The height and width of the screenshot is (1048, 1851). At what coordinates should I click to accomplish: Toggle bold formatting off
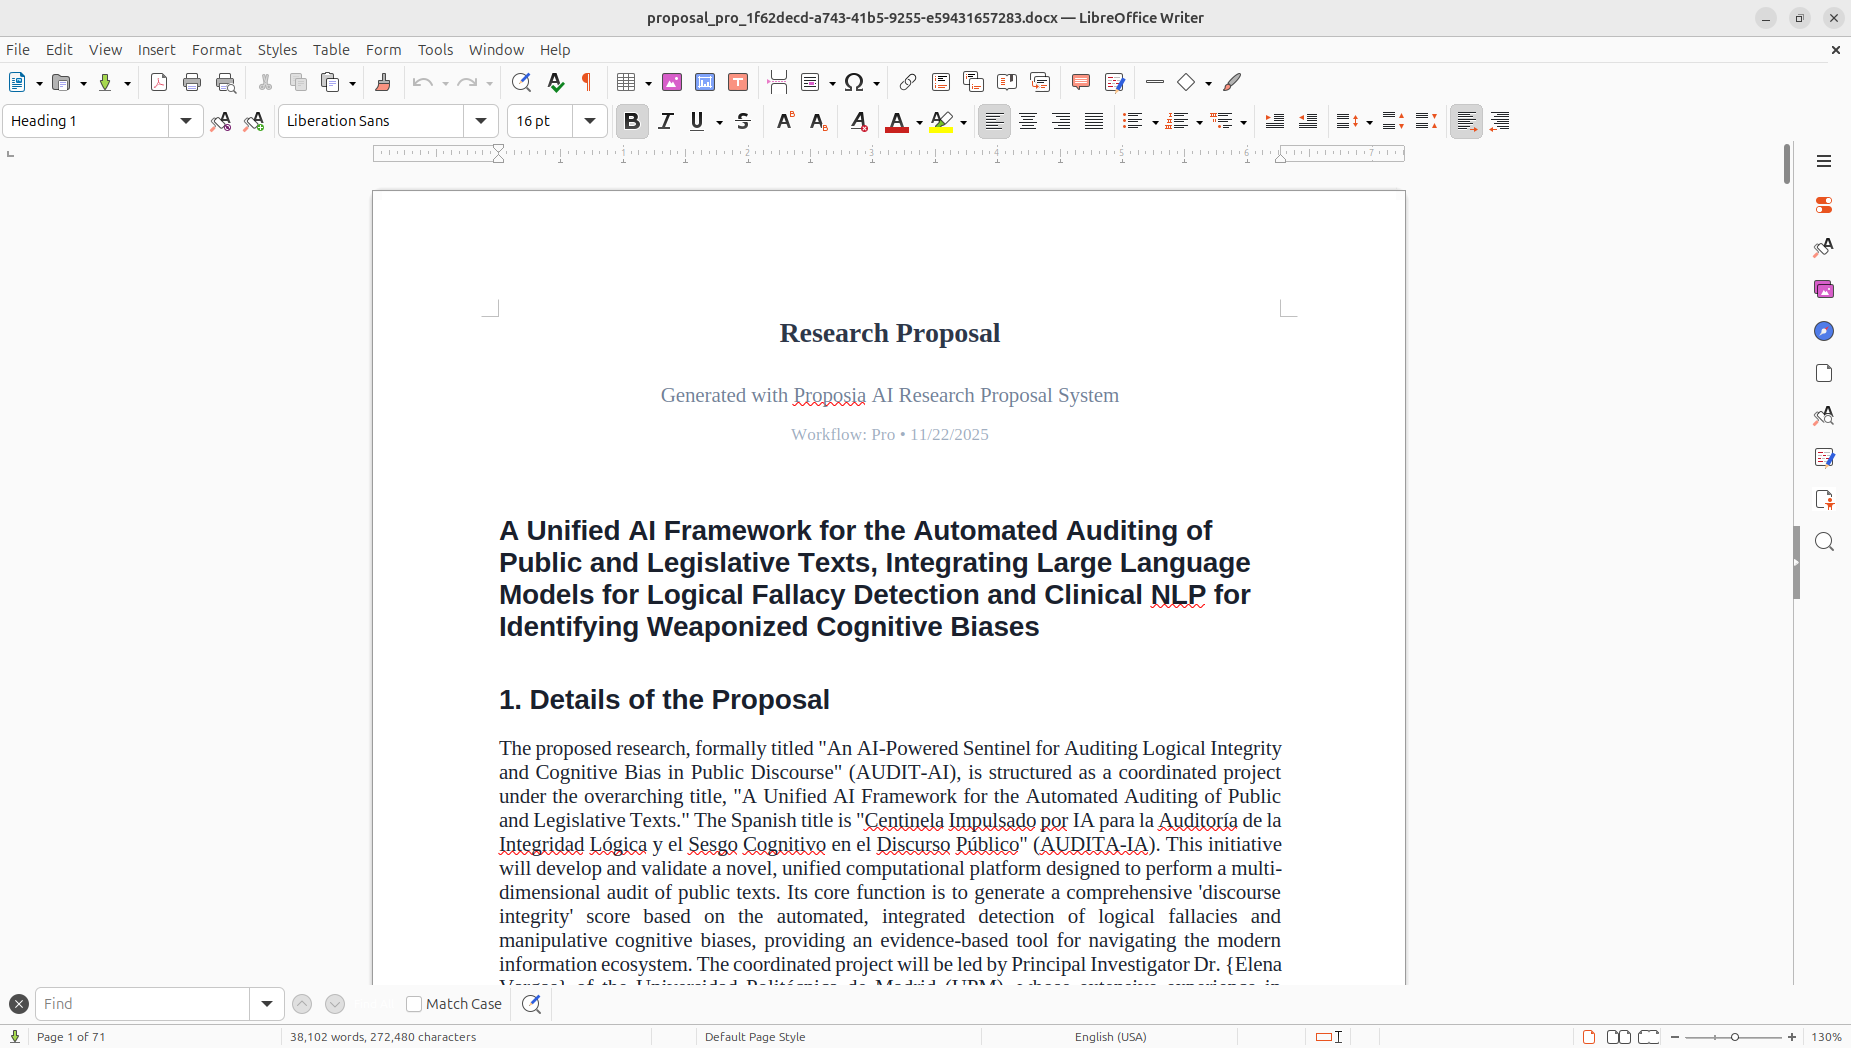click(x=631, y=121)
